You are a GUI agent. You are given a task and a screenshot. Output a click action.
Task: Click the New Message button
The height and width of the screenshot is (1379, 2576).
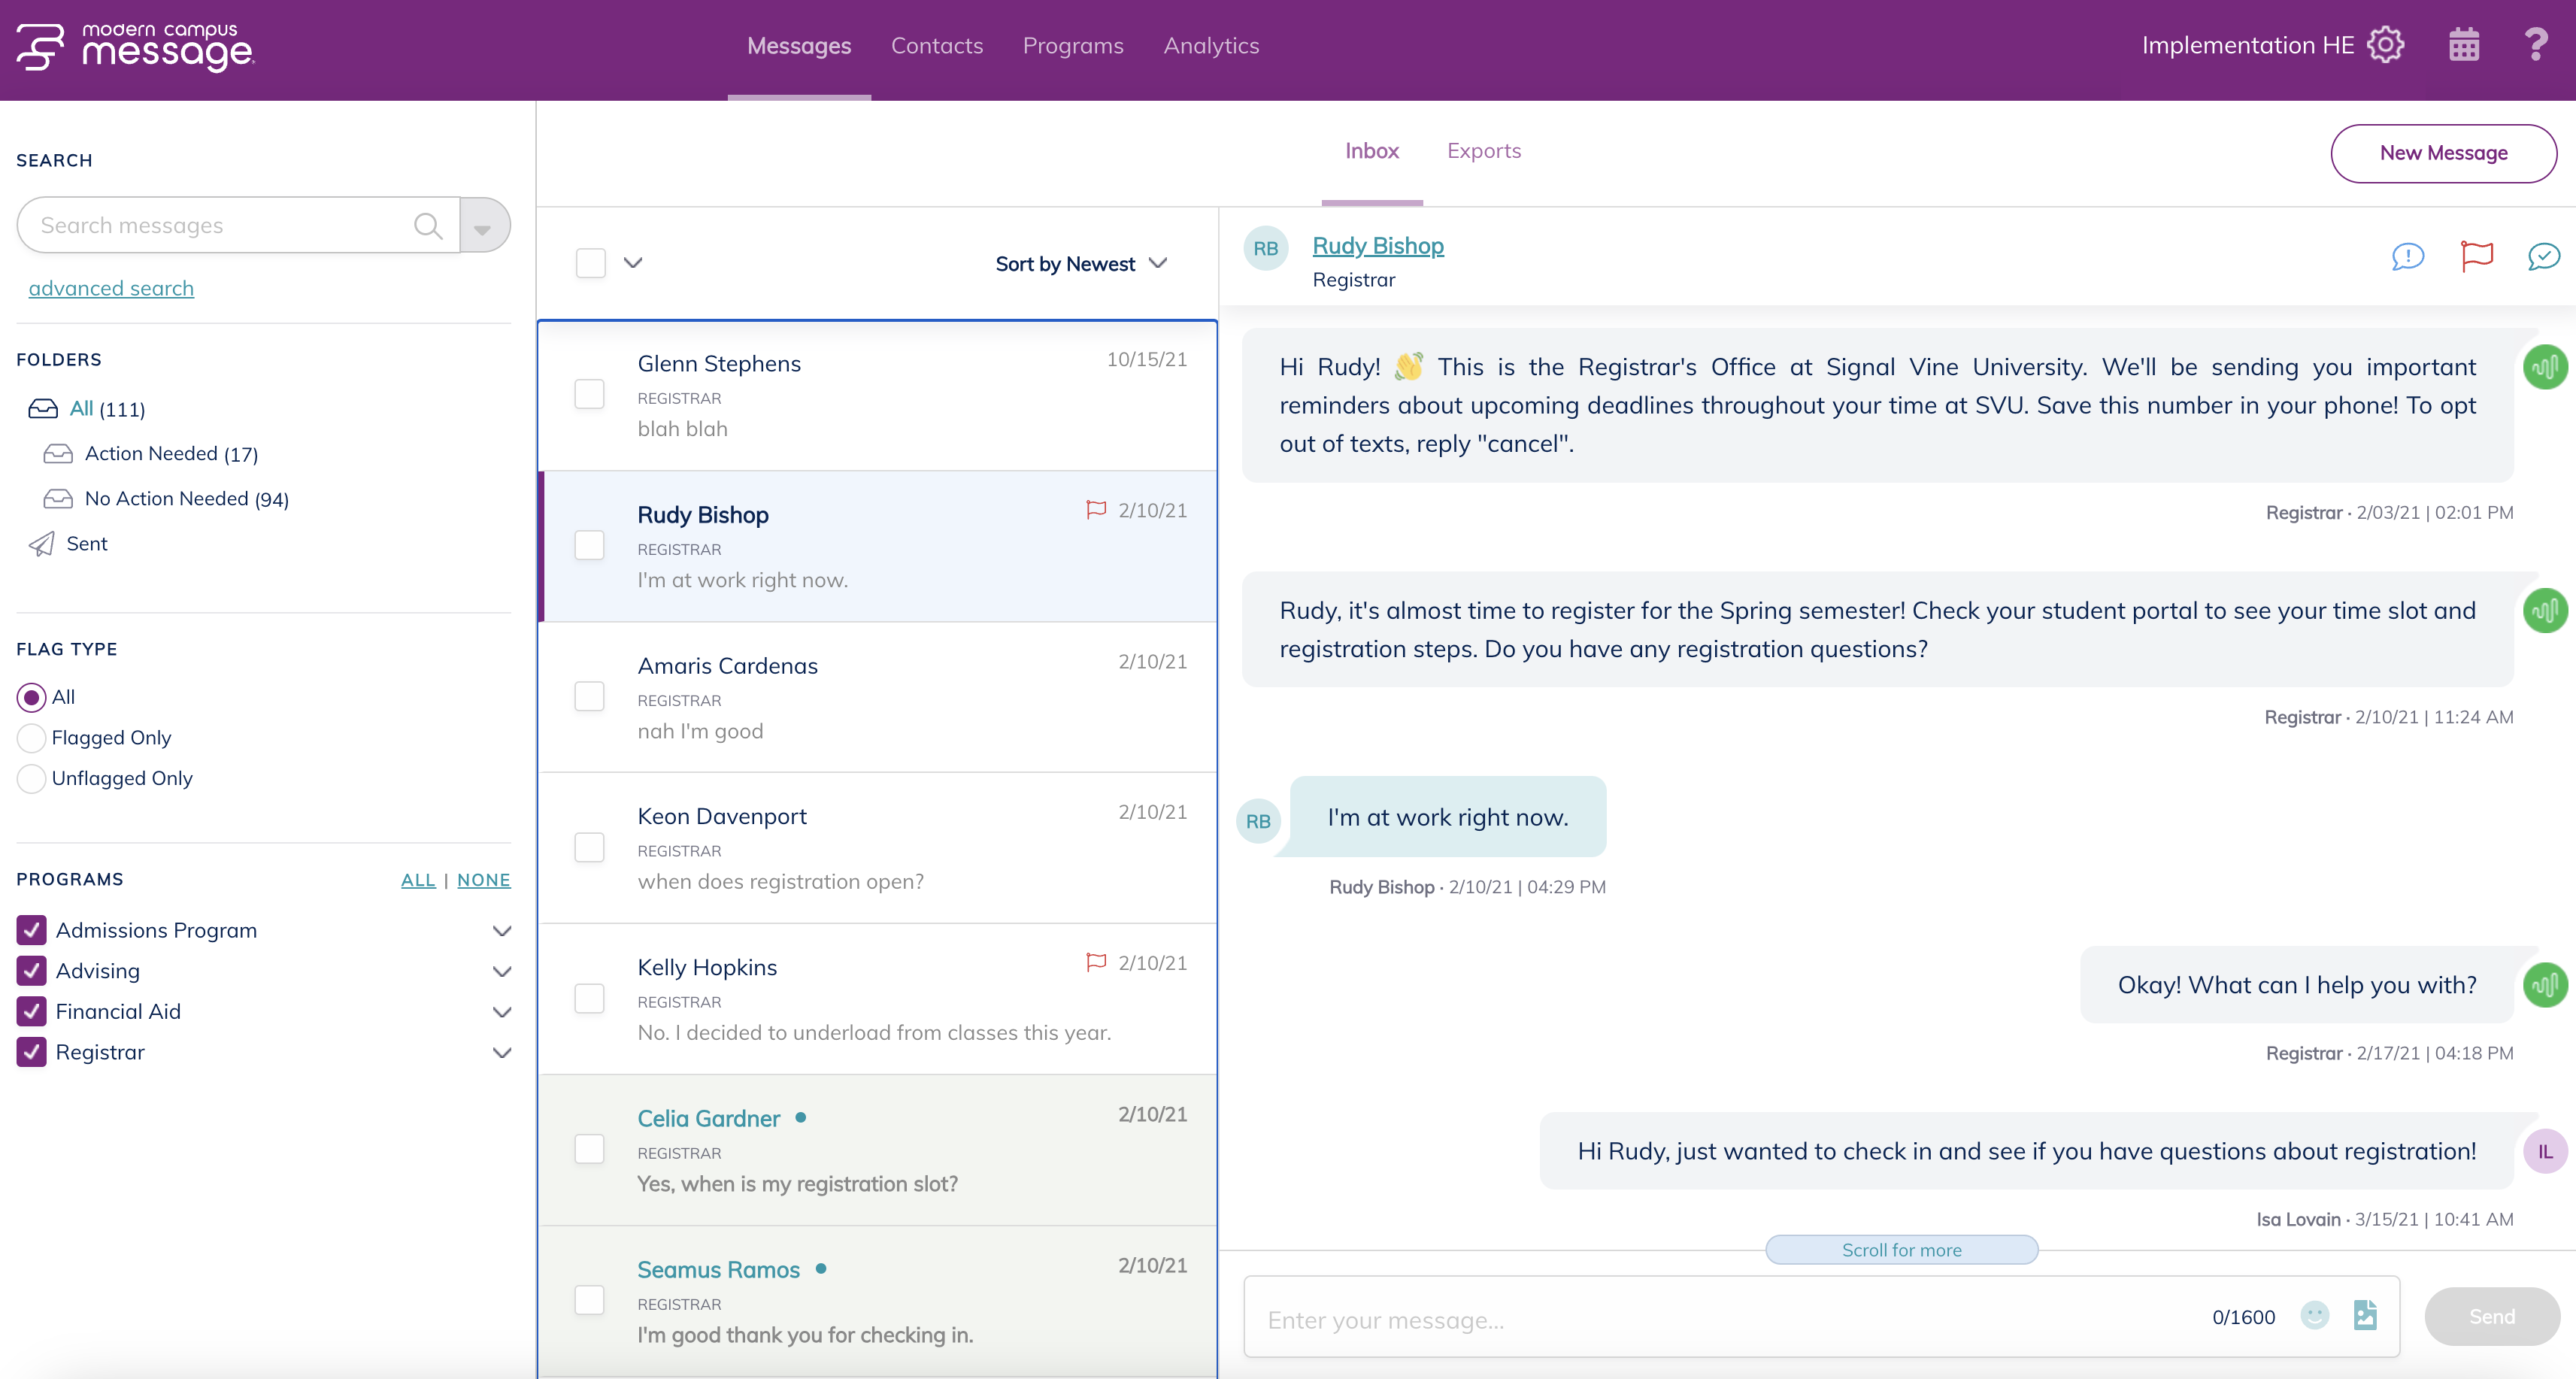coord(2444,153)
